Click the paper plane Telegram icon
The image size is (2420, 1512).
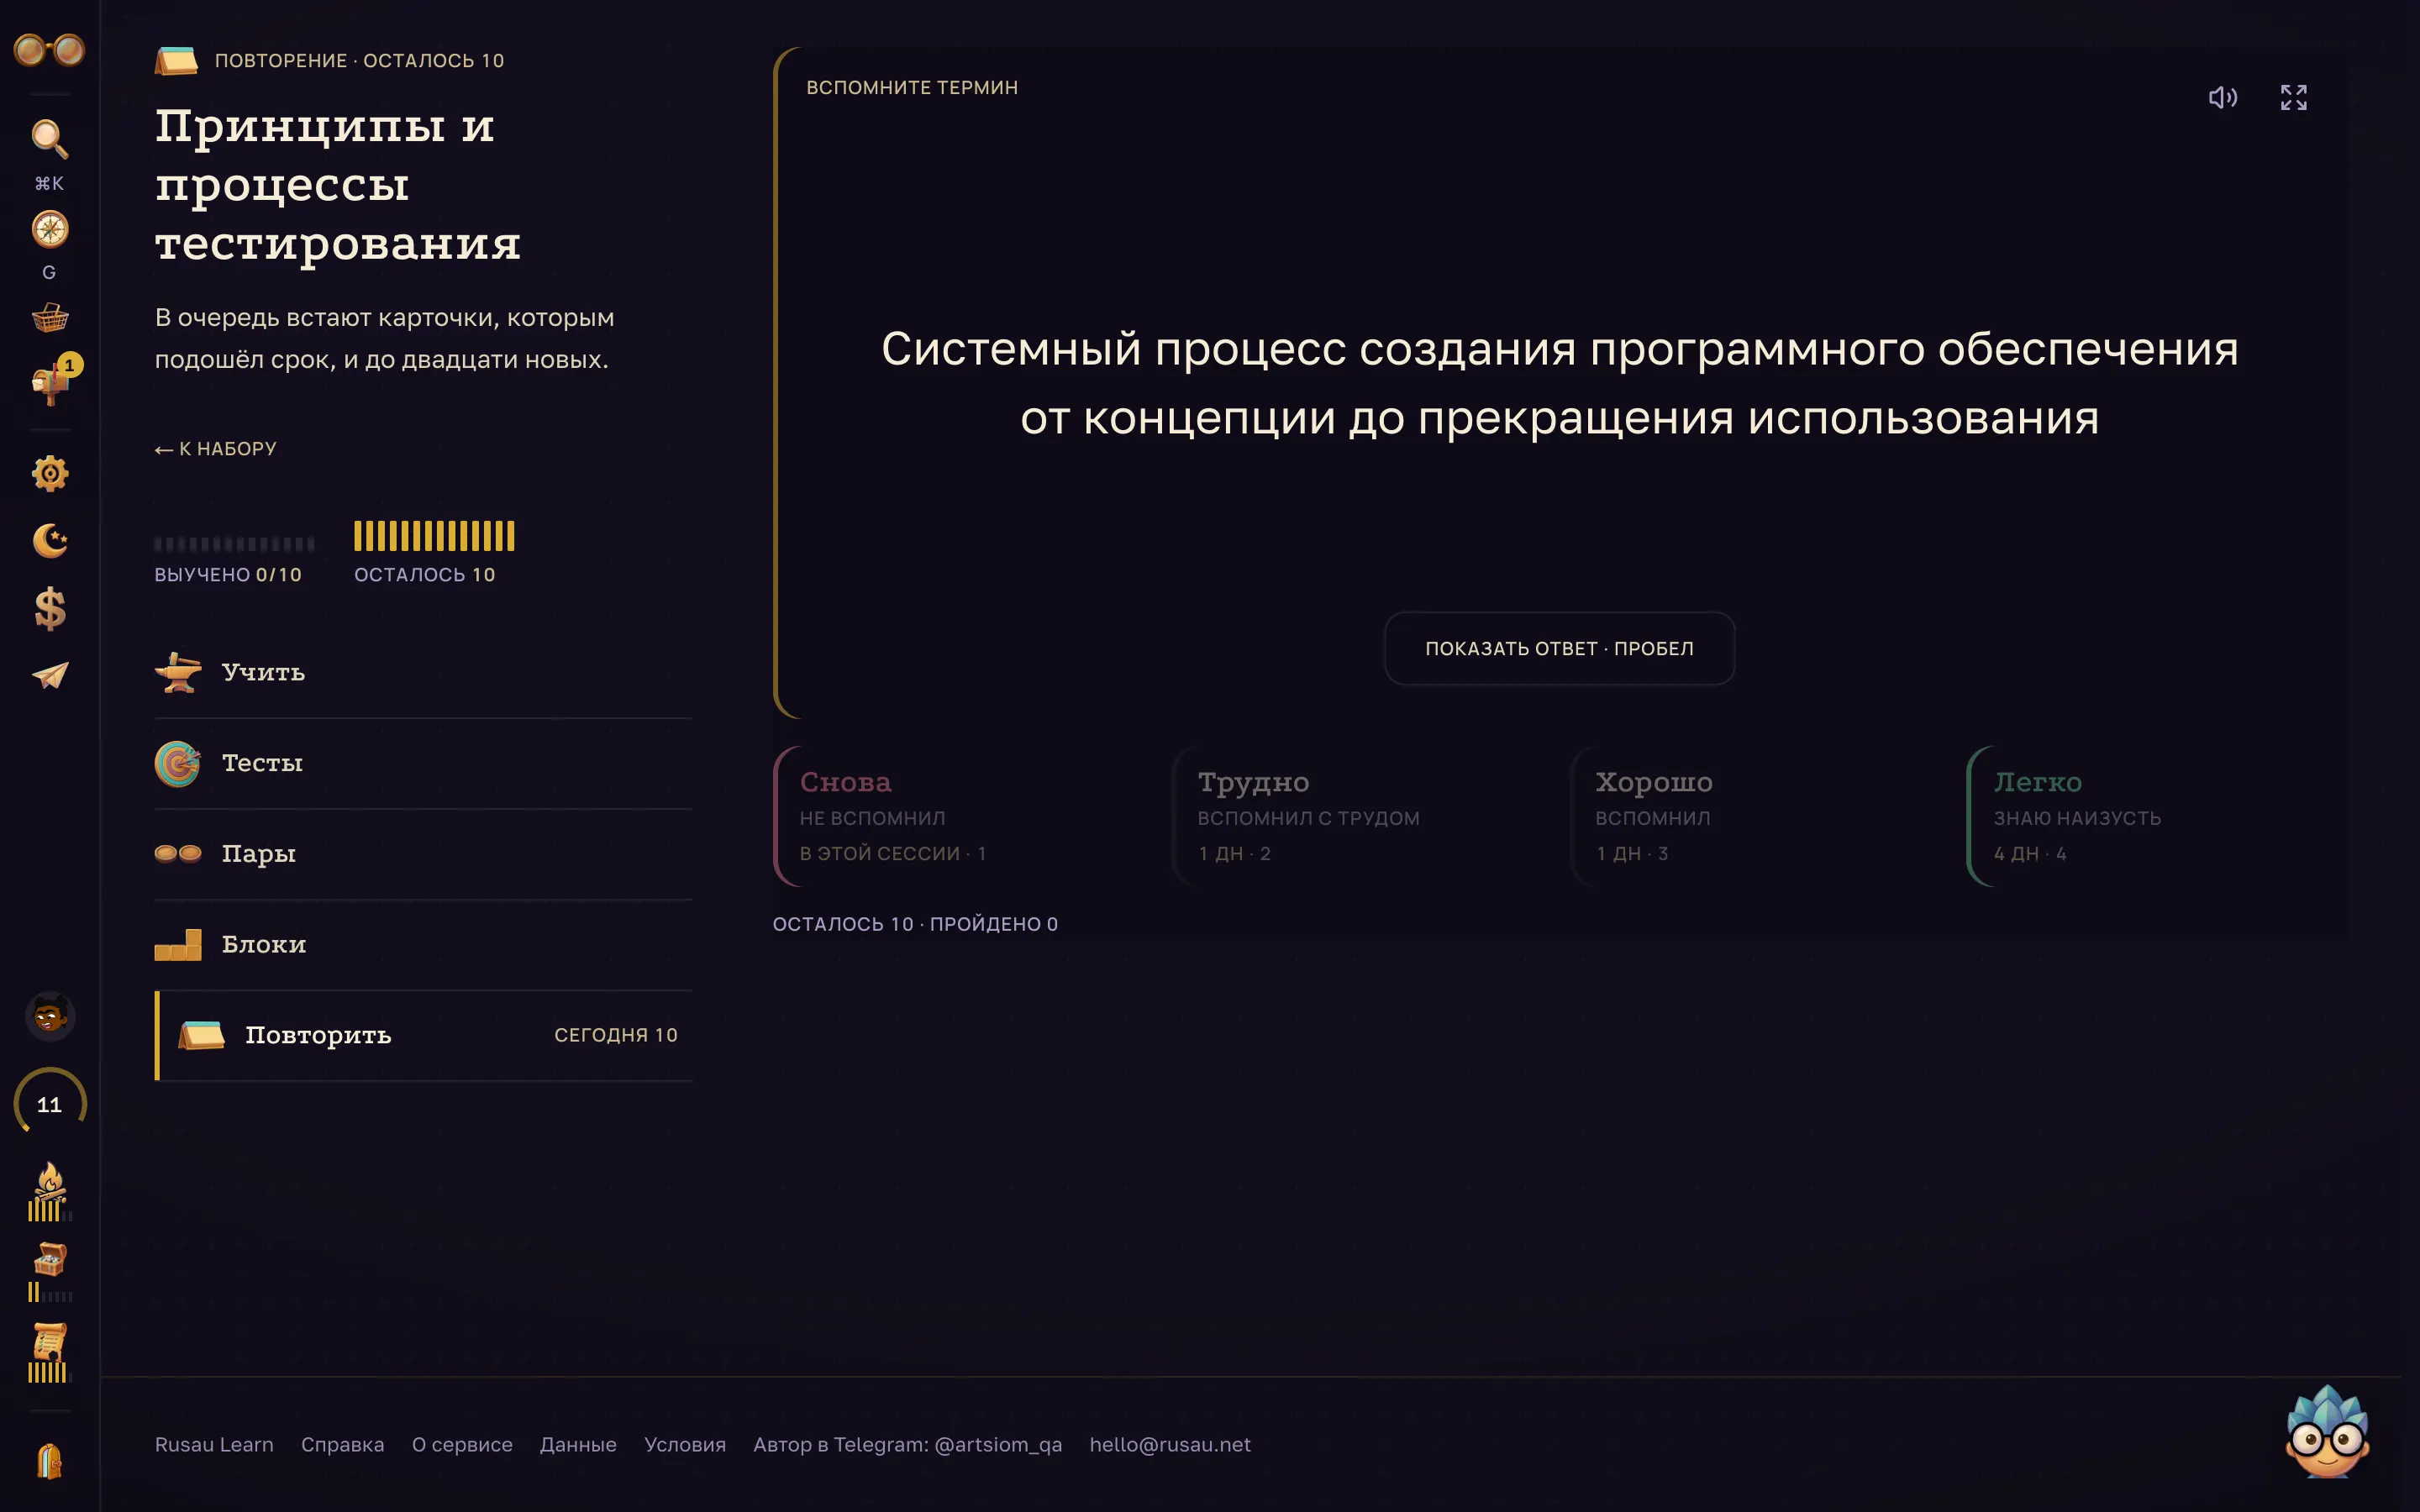click(49, 676)
